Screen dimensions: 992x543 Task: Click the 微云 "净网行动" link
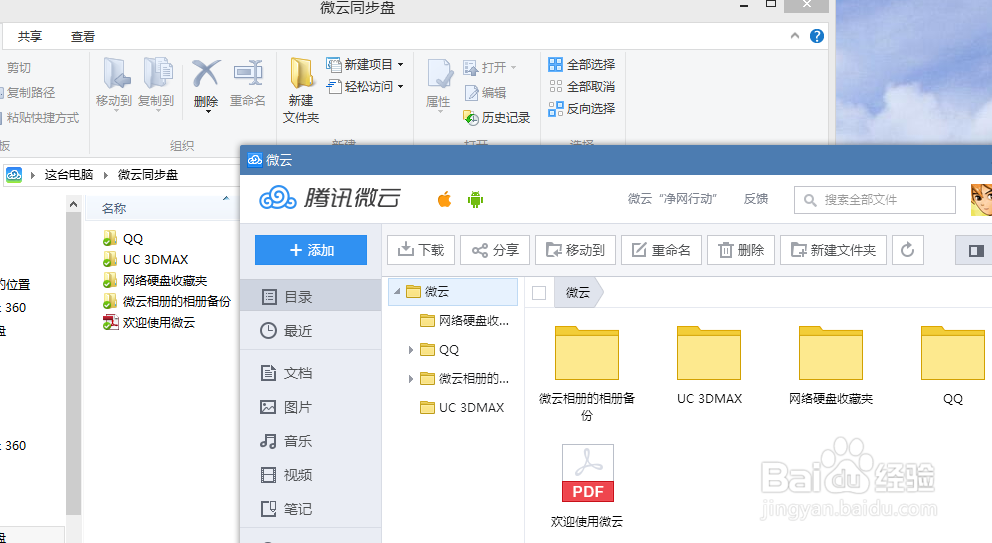click(672, 199)
